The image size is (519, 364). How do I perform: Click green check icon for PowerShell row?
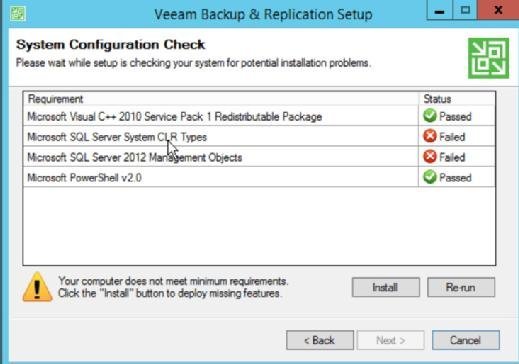click(x=430, y=177)
